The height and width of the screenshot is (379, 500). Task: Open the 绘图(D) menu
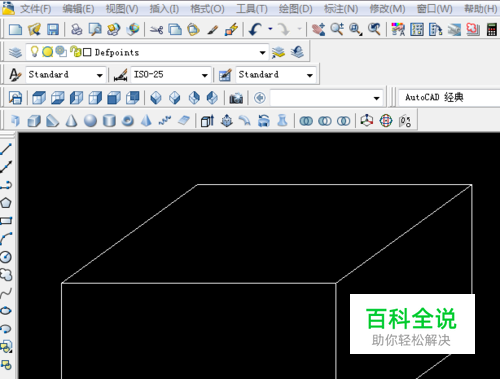coord(296,9)
